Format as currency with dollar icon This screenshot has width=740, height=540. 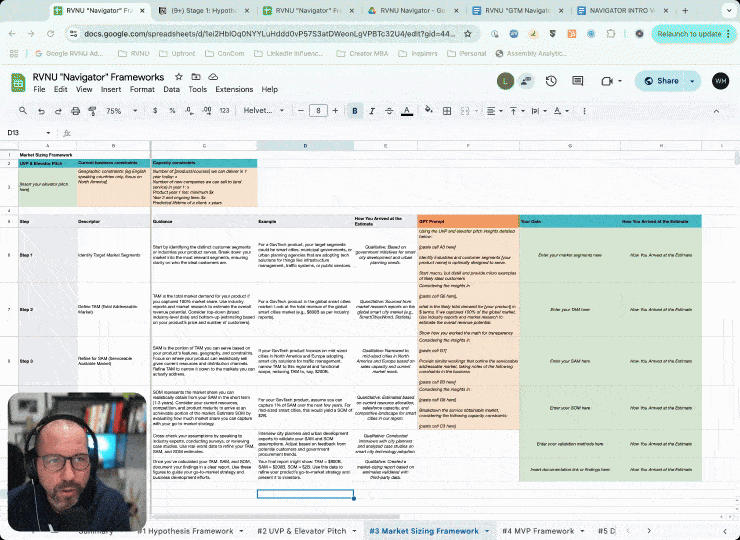coord(155,111)
